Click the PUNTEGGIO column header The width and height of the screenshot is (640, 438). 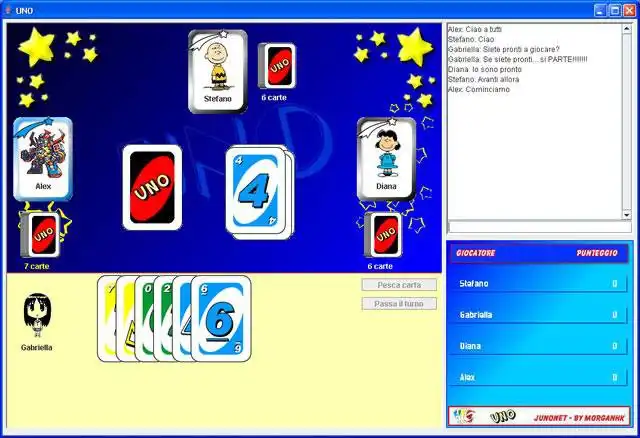(597, 253)
